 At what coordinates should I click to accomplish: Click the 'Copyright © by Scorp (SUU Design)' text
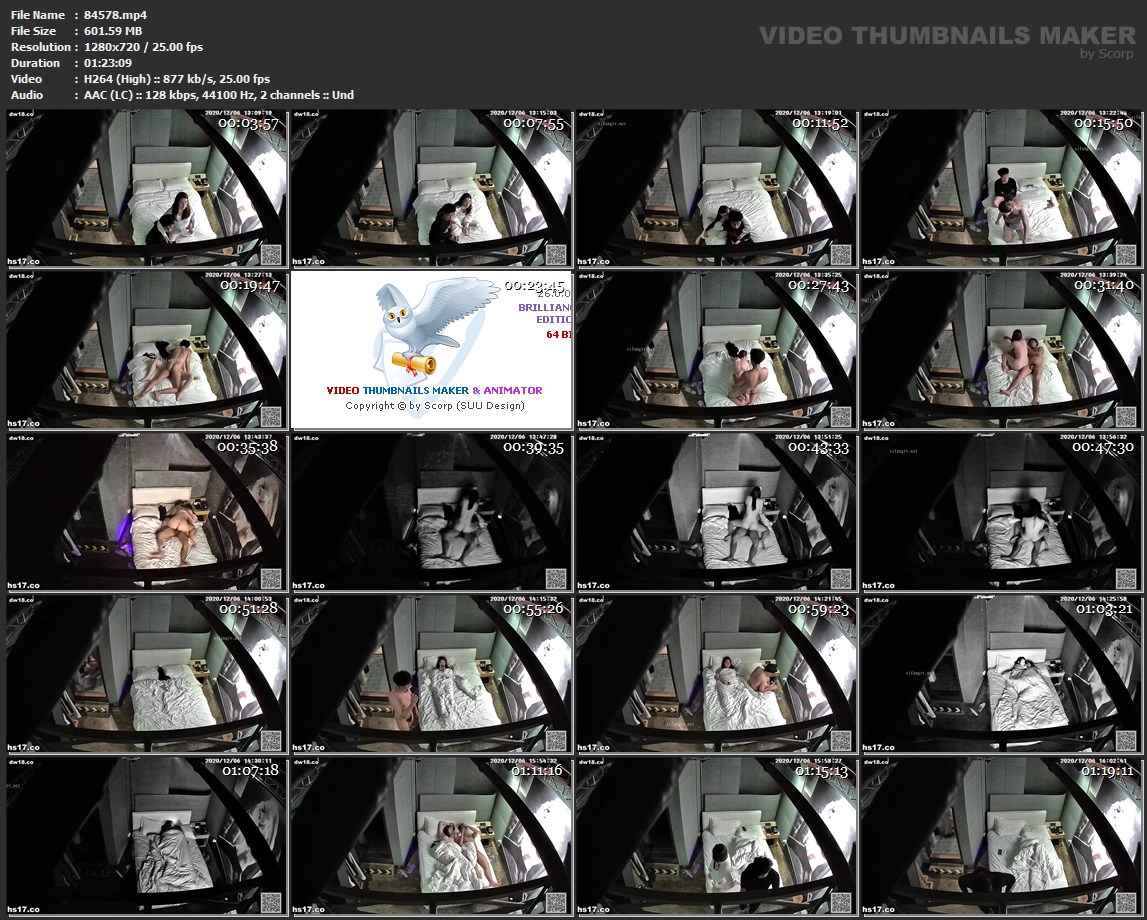click(435, 406)
